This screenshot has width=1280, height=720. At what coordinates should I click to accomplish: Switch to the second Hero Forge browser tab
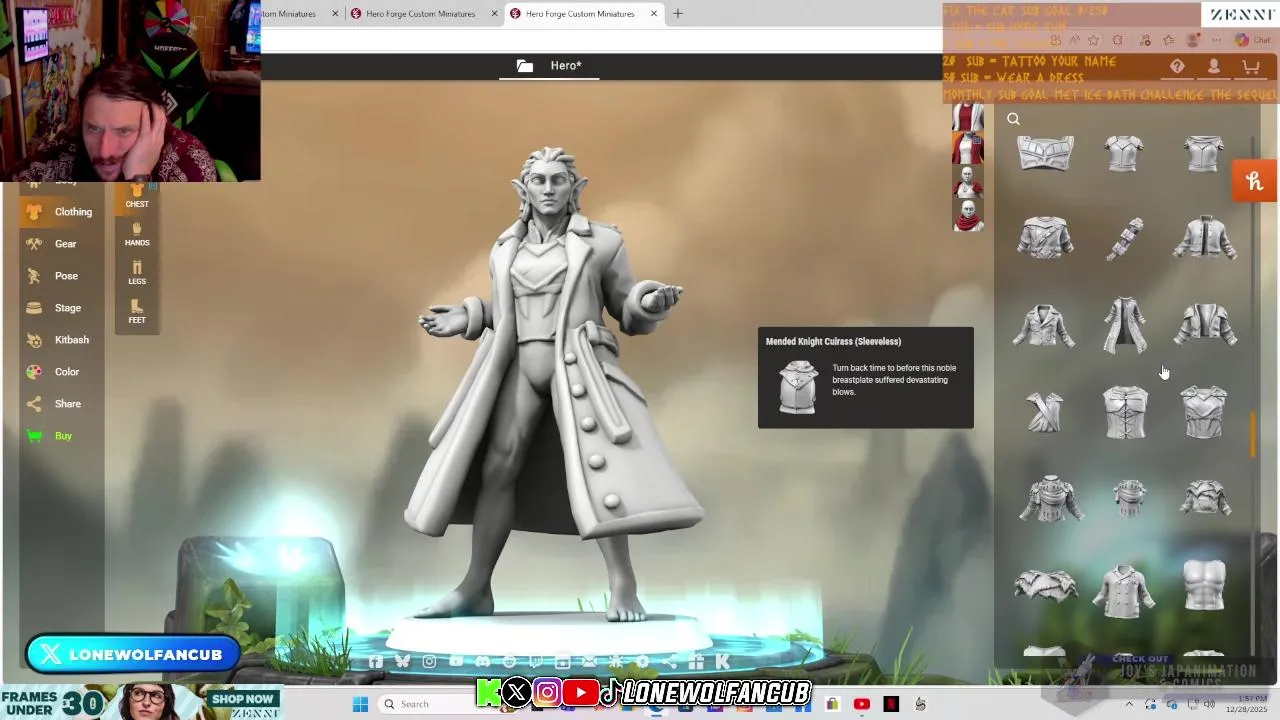pyautogui.click(x=421, y=14)
